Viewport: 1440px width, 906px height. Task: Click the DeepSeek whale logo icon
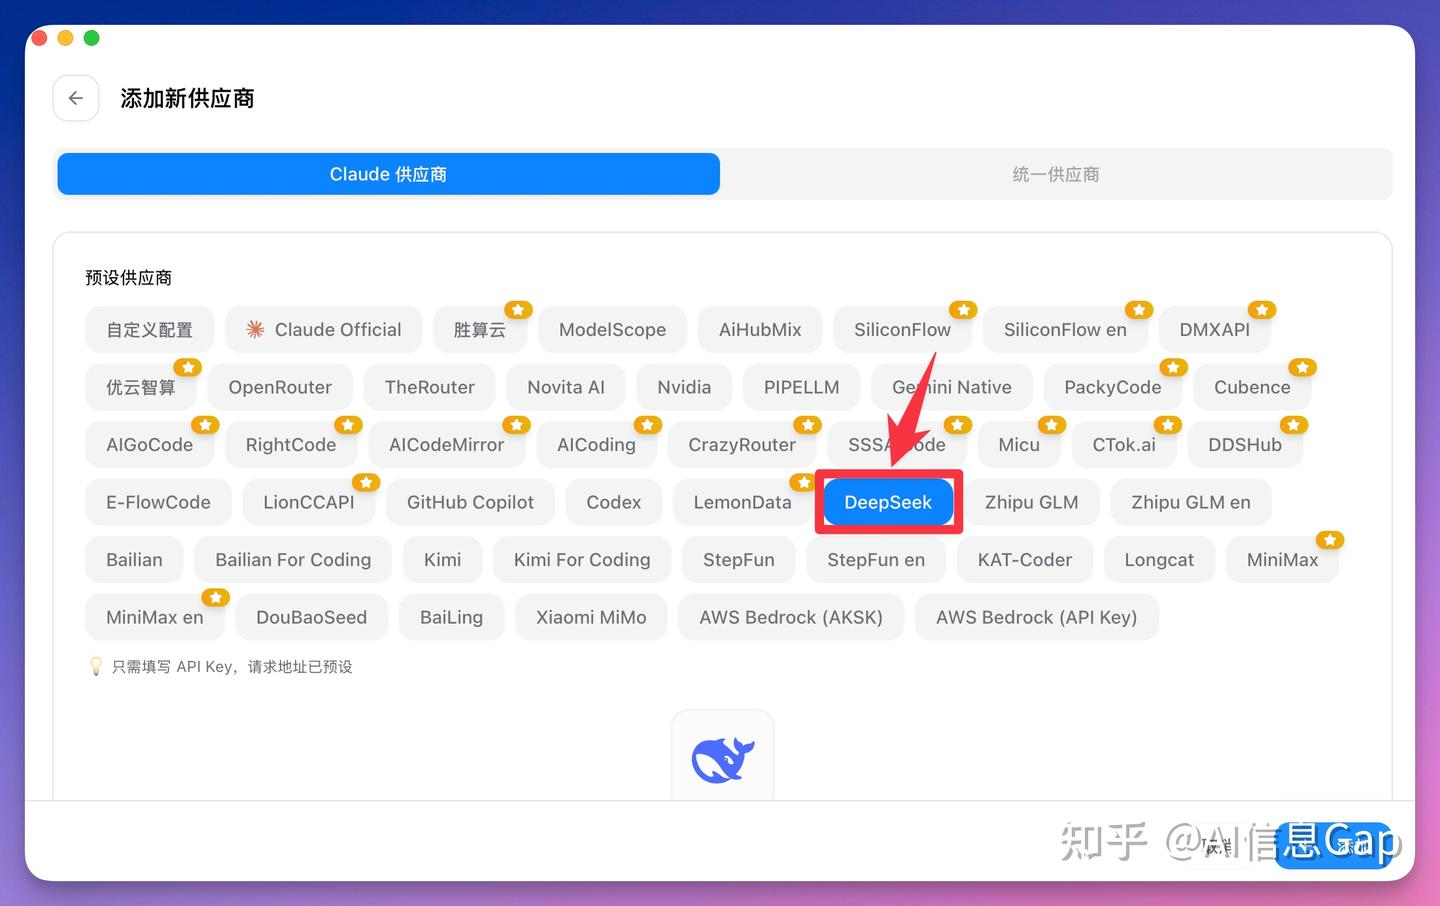722,759
